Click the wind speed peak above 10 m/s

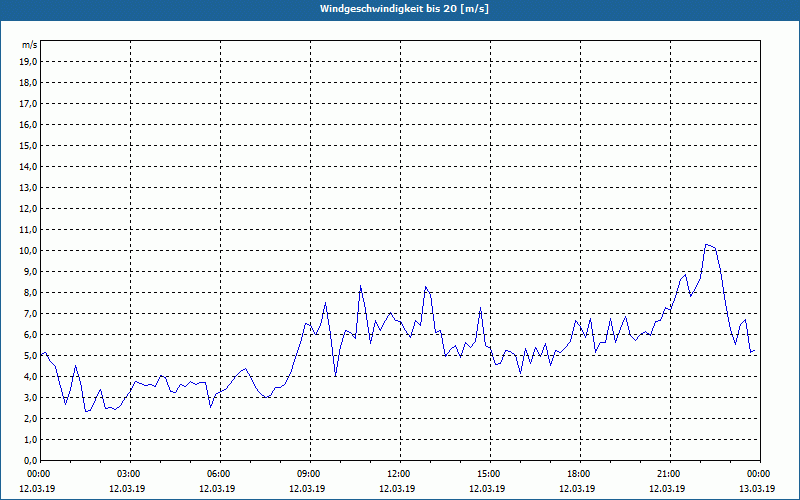pos(708,245)
